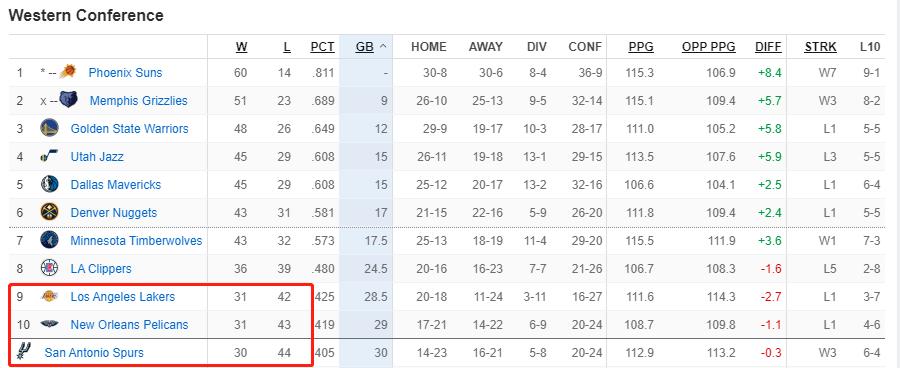Sort table by PPG column header
Screen dimensions: 900x368
[x=641, y=47]
